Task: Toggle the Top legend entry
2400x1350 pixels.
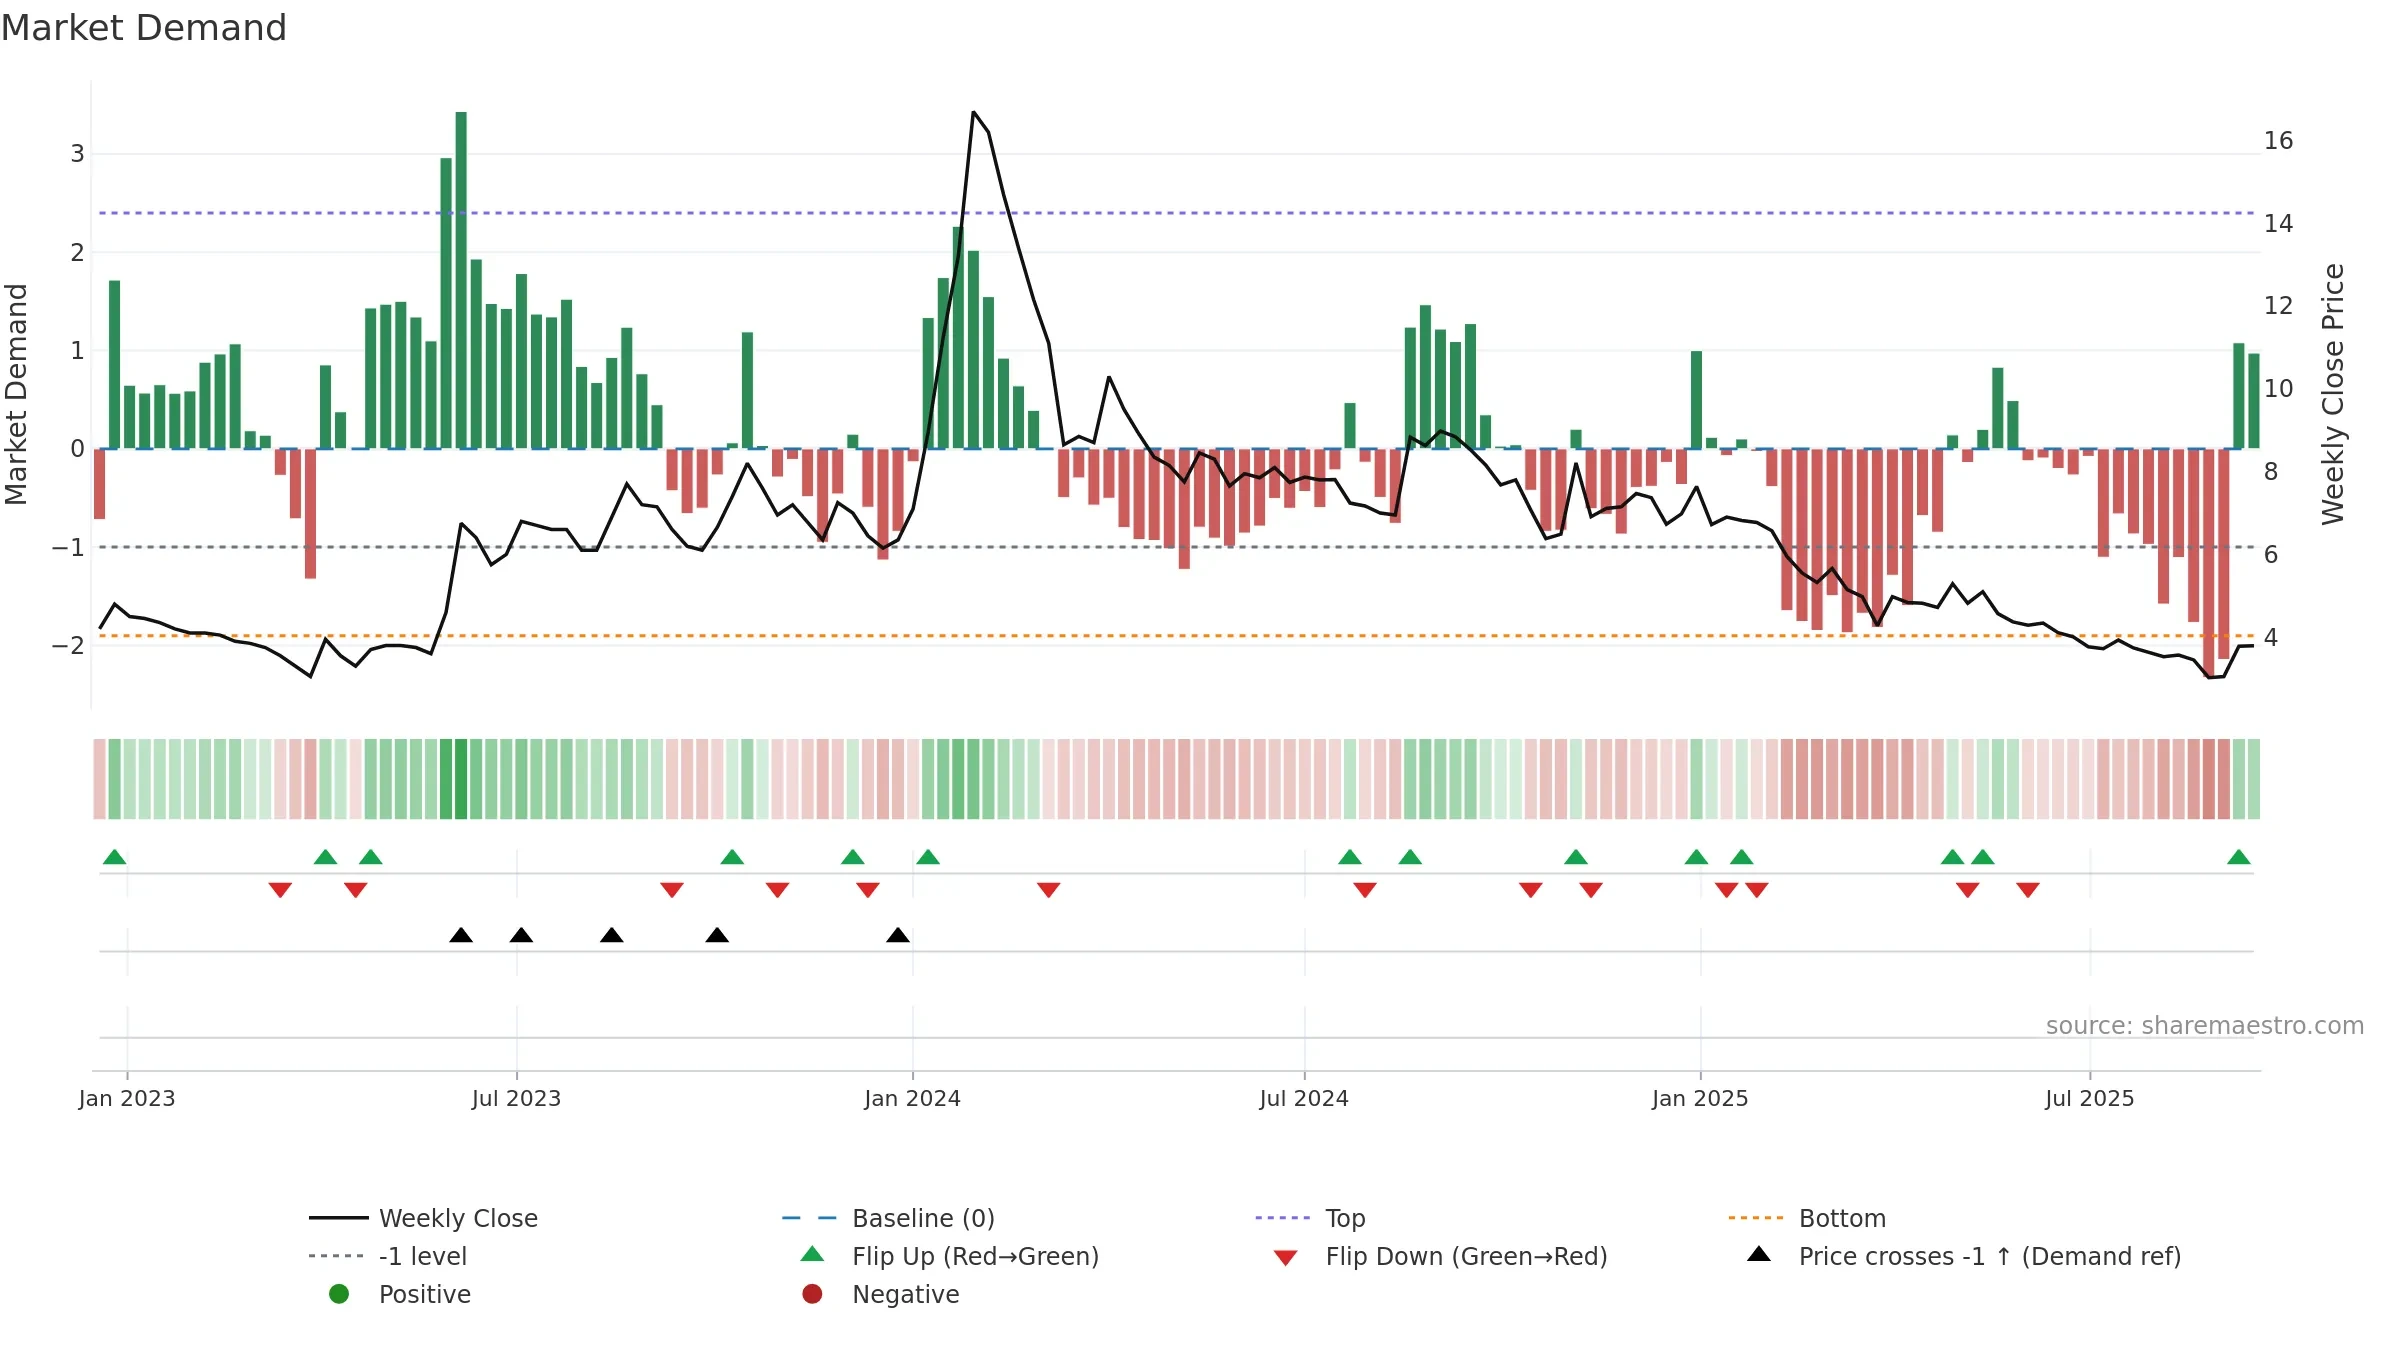Action: 1310,1218
